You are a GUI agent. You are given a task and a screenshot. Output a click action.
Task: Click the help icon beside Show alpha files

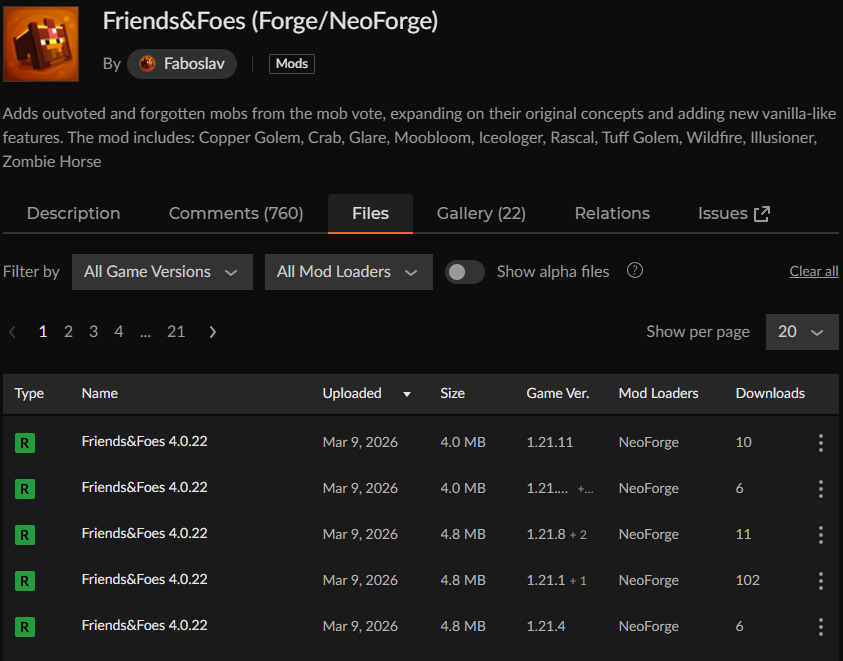point(634,271)
